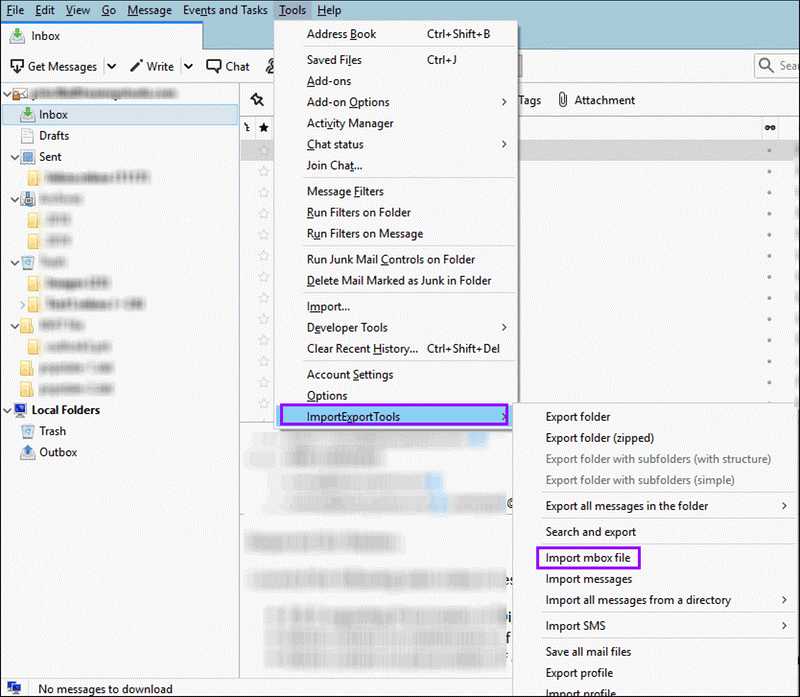Click the Chat speech bubble icon
Image resolution: width=800 pixels, height=697 pixels.
click(214, 66)
